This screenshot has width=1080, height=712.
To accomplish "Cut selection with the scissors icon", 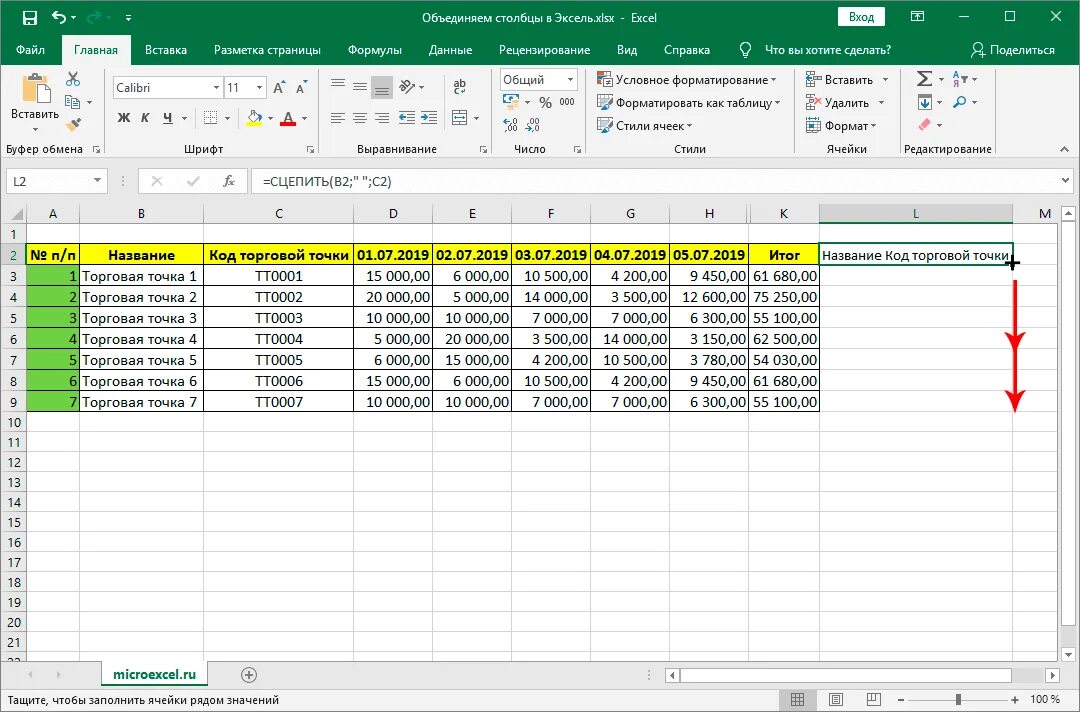I will point(73,79).
